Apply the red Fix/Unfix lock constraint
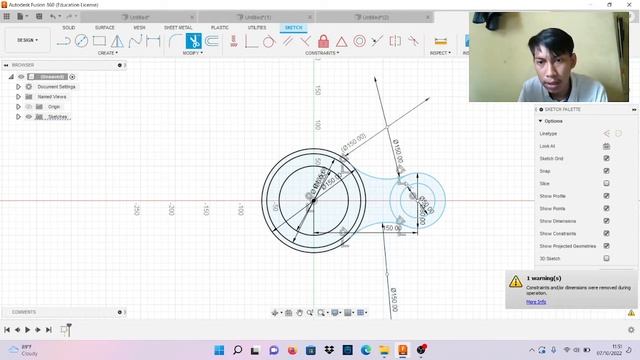The image size is (640, 360). (323, 41)
